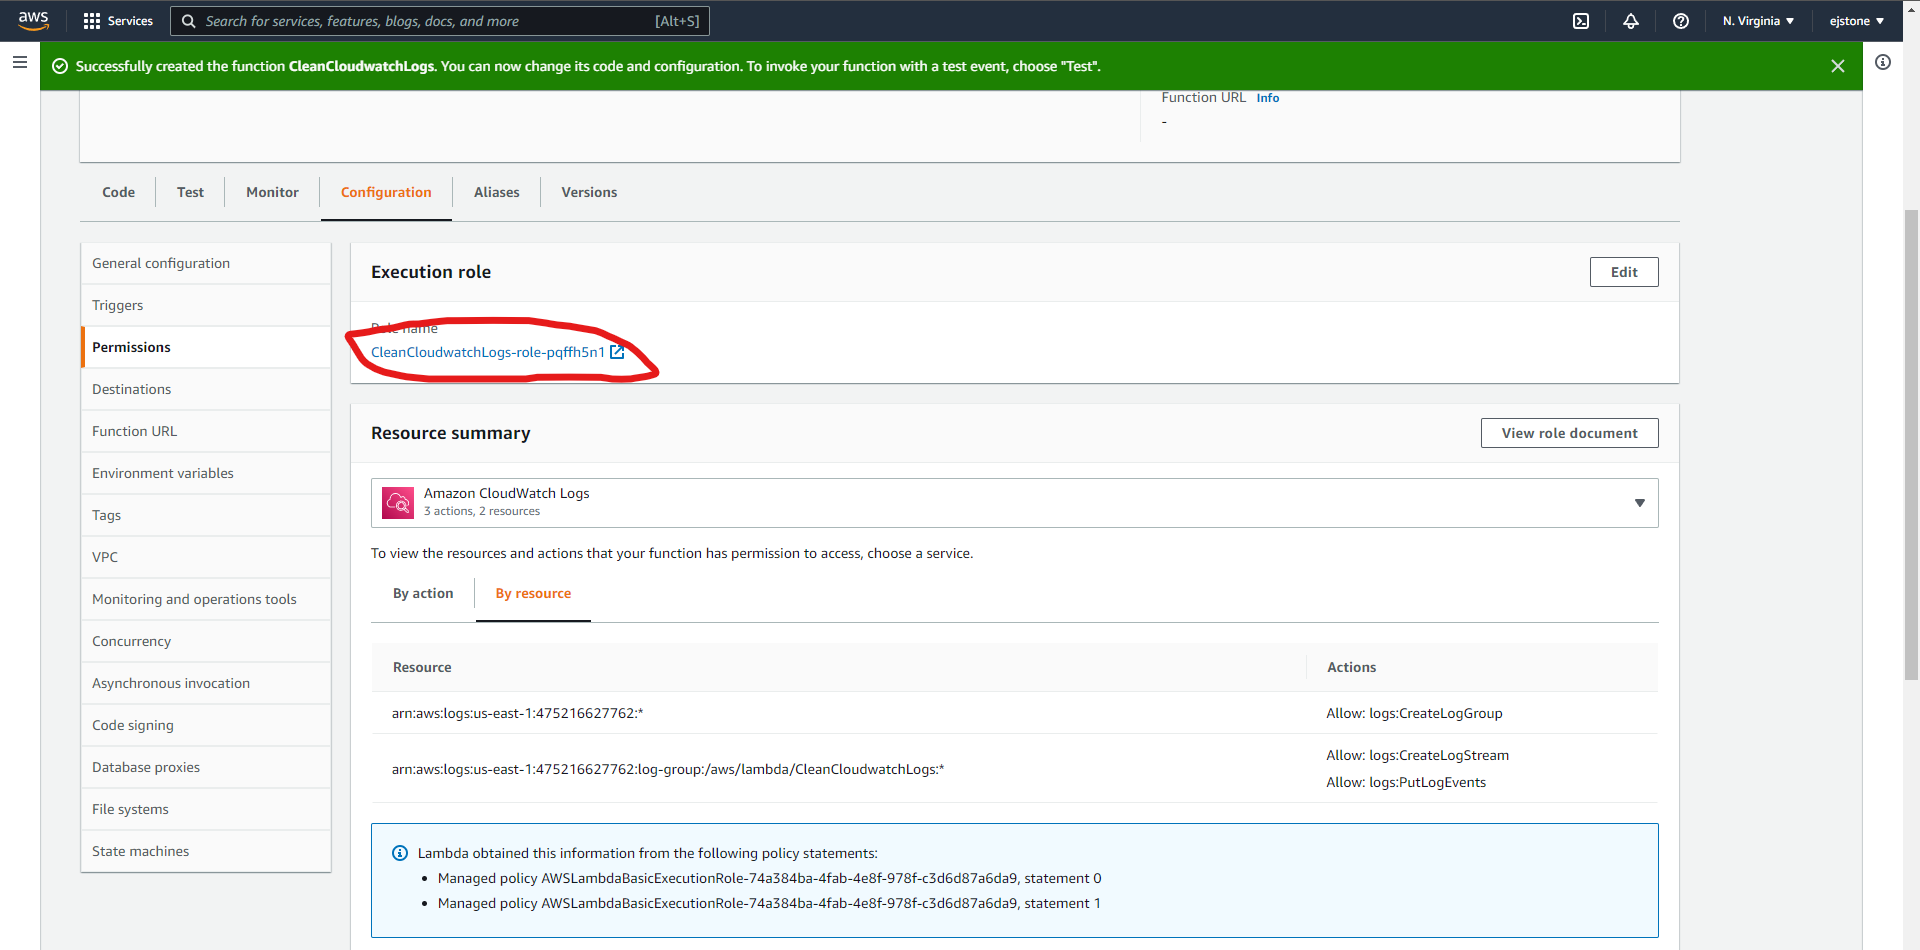Click View role document button
Image resolution: width=1920 pixels, height=950 pixels.
(1569, 433)
